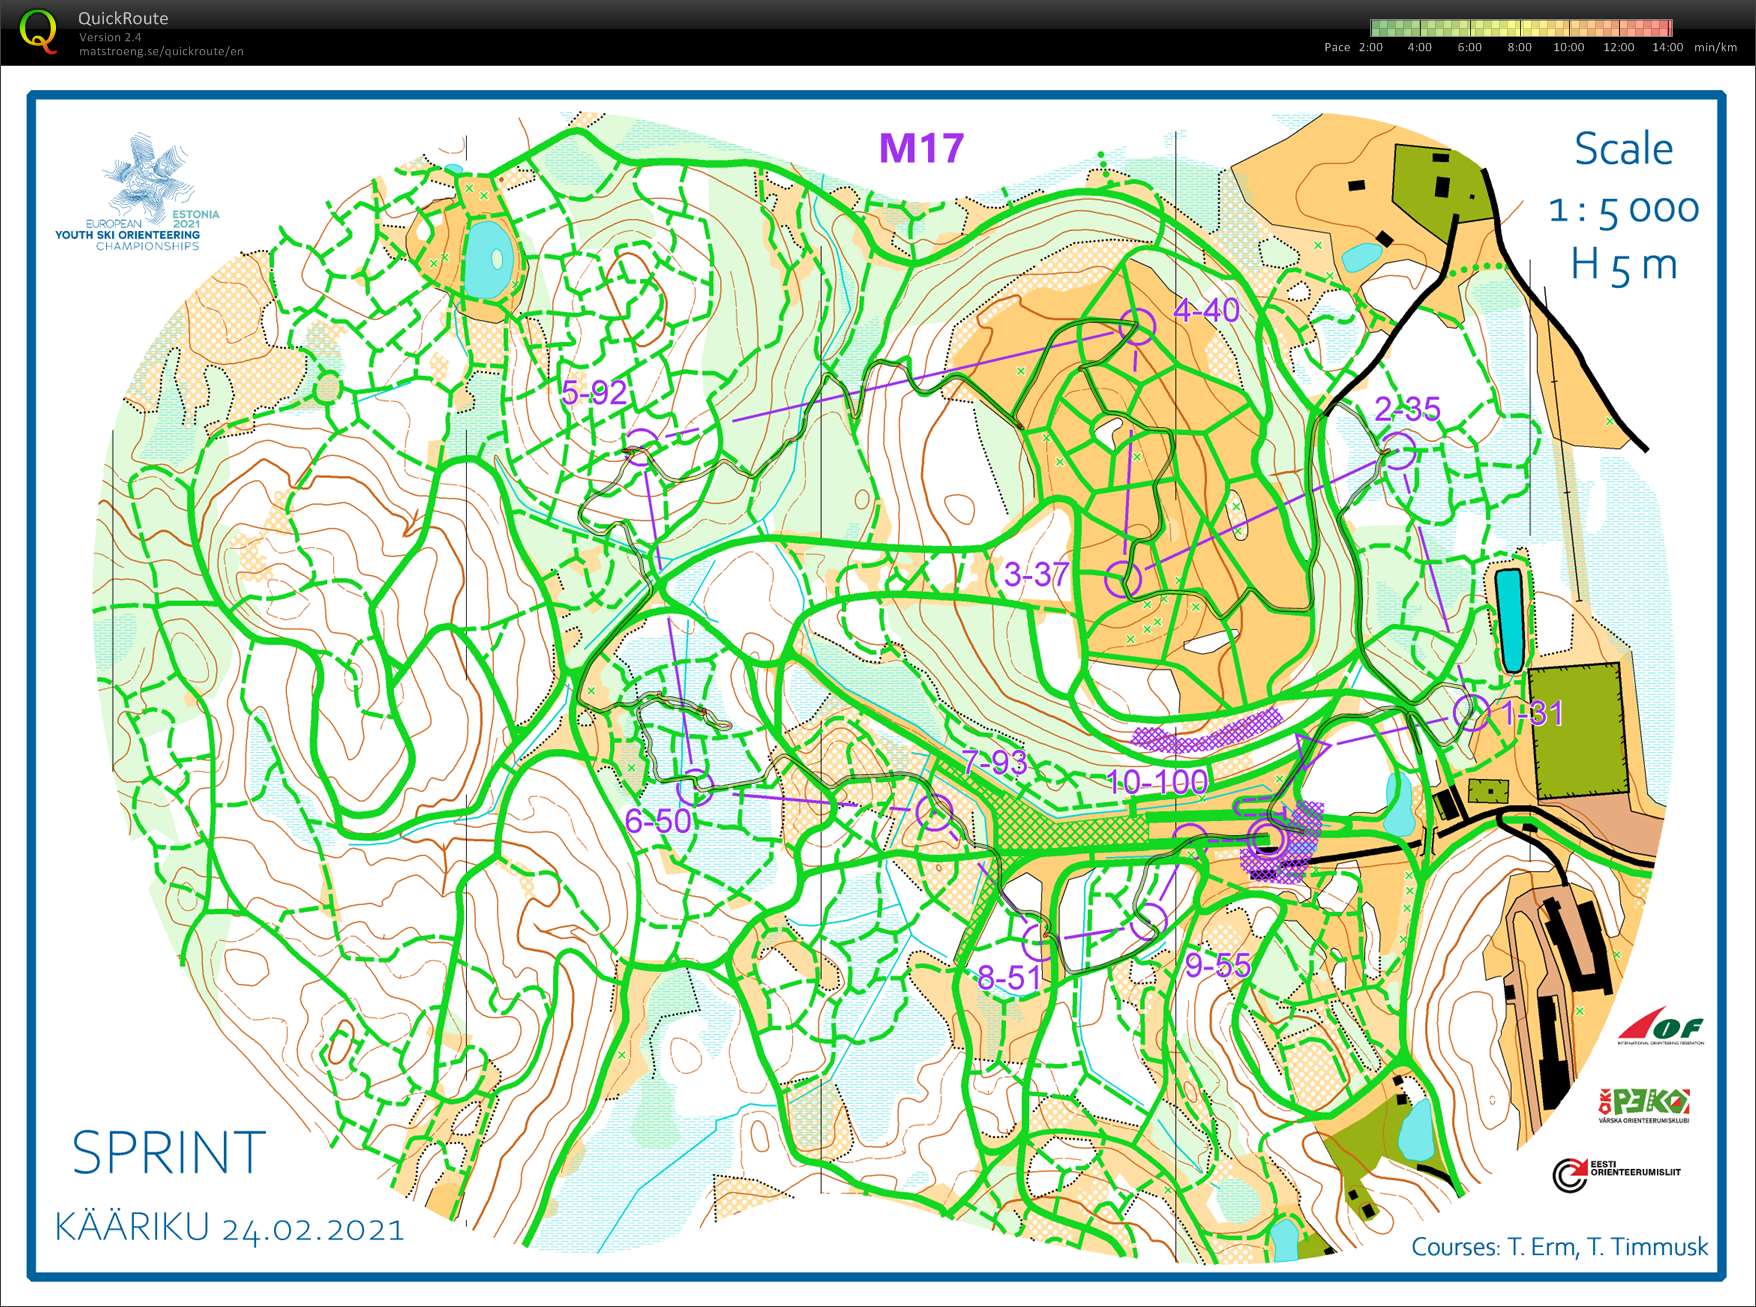Click the IOF federation logo
Screen dimensions: 1756x1307
click(1661, 1027)
